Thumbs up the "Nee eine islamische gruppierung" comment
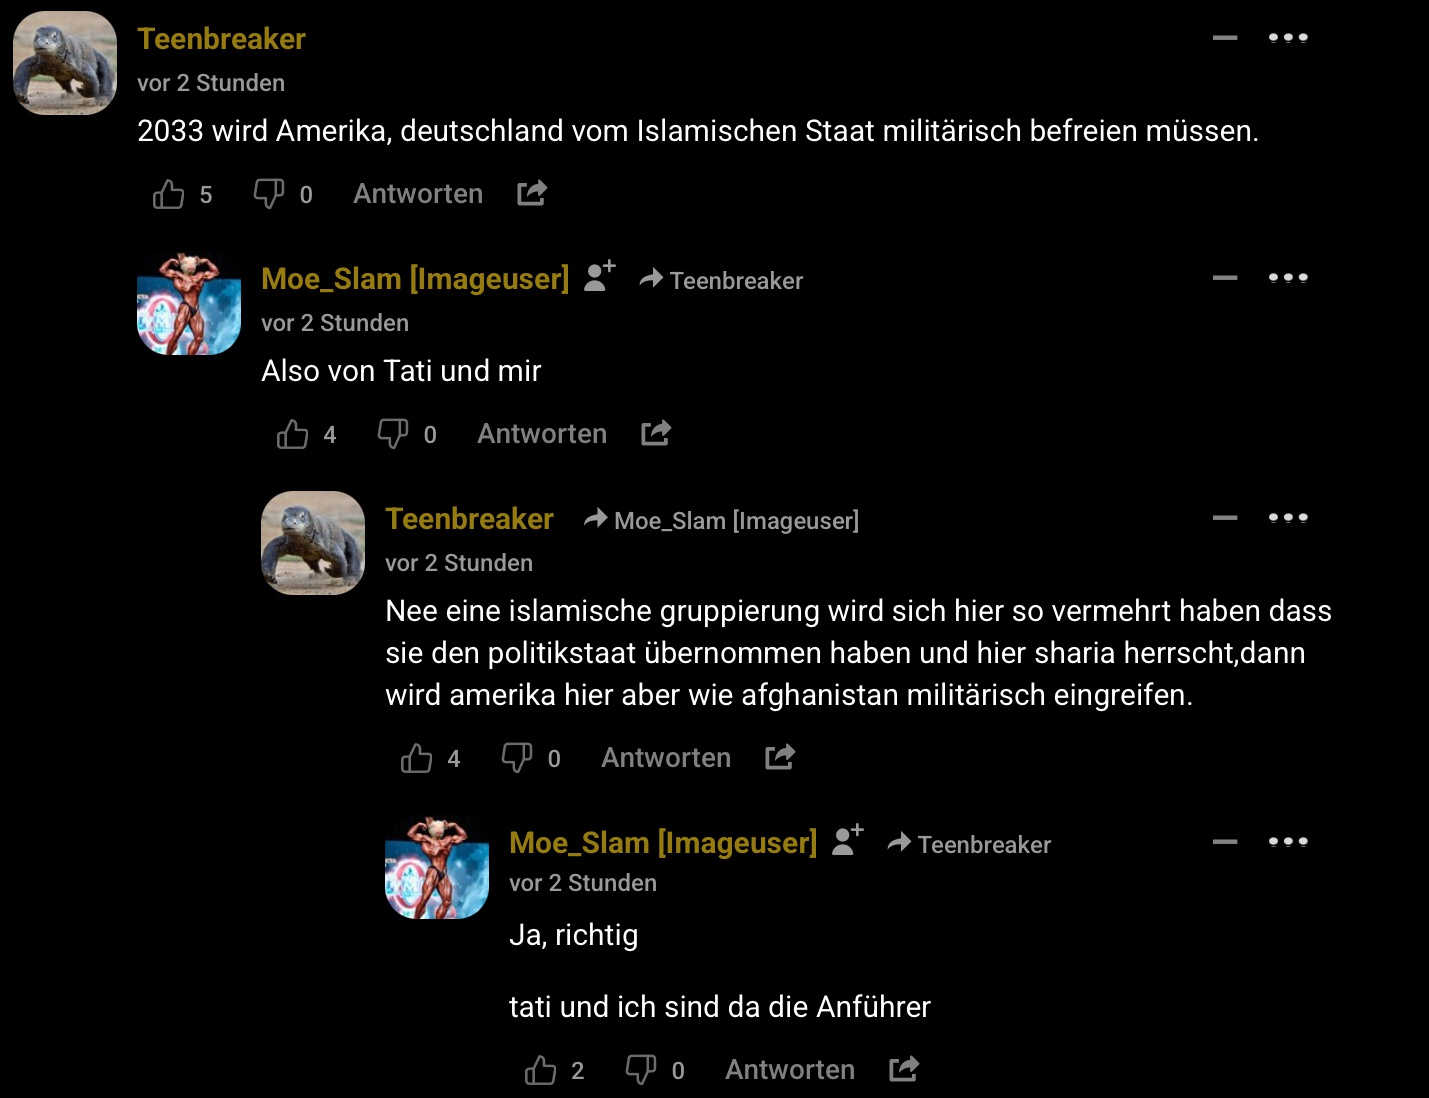The image size is (1429, 1098). click(x=417, y=758)
